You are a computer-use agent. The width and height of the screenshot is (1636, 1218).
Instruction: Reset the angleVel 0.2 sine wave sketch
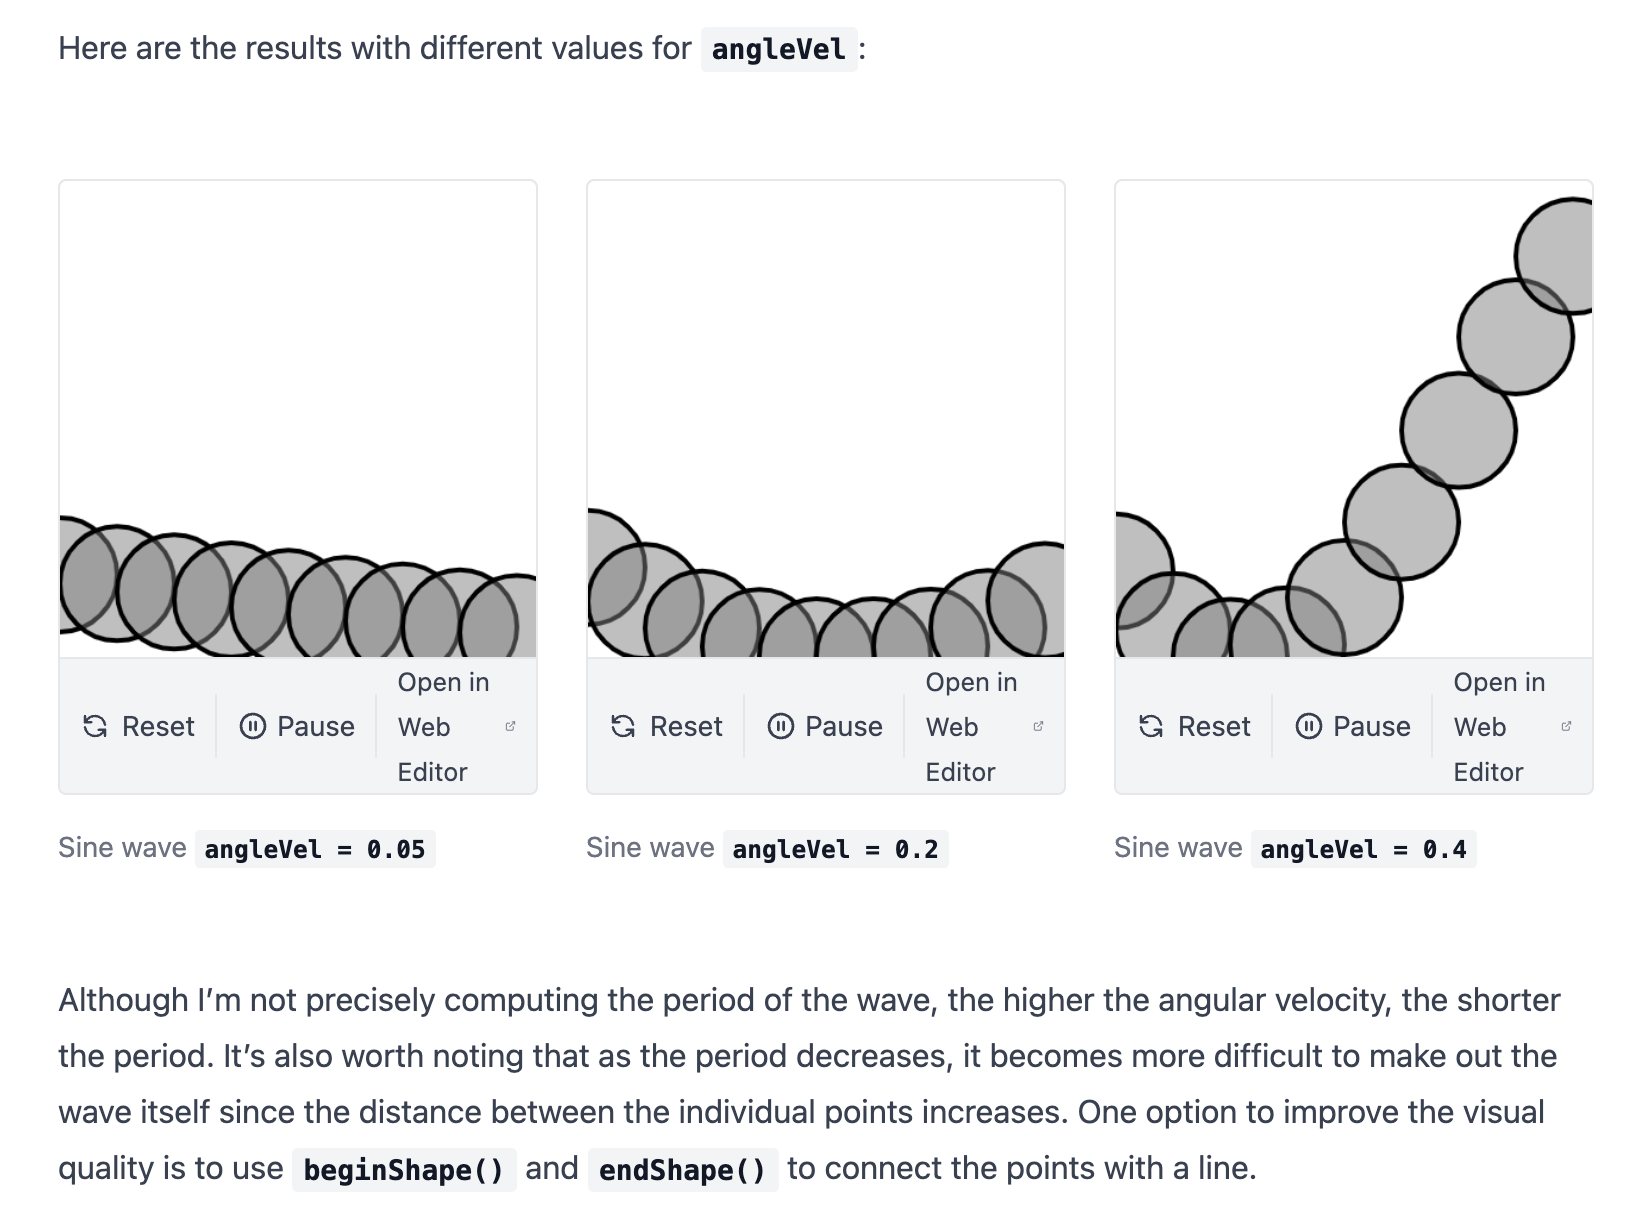(x=667, y=727)
